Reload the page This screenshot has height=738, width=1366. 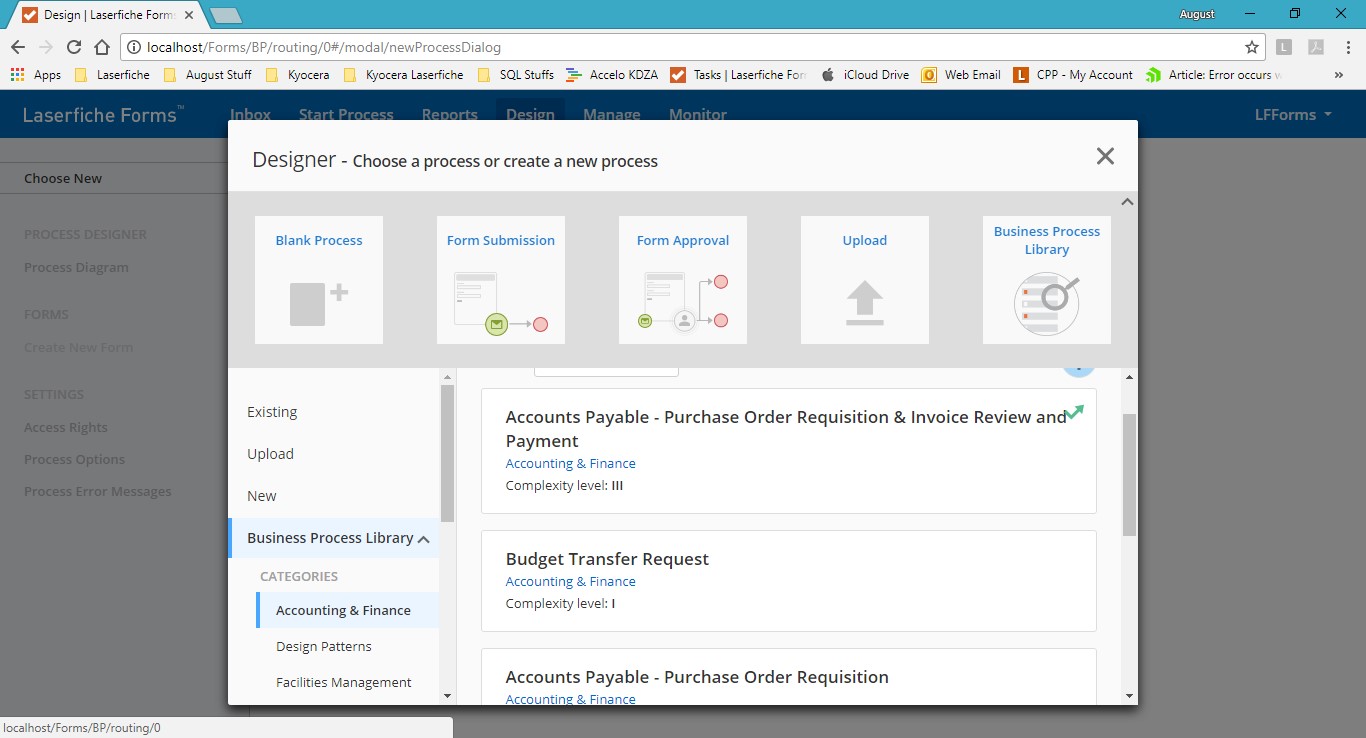coord(74,47)
